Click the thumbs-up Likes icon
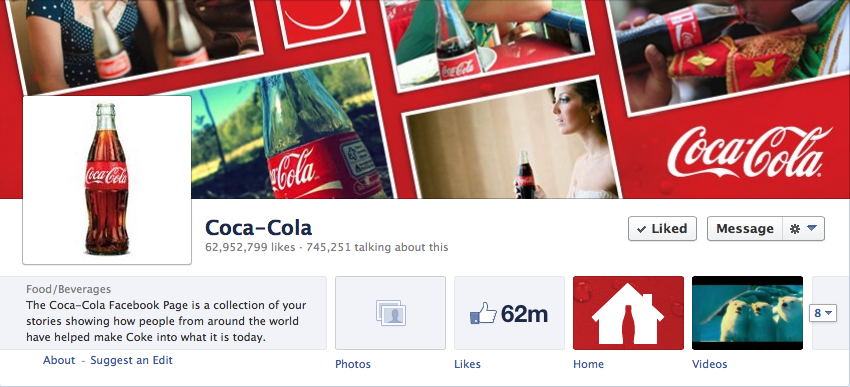This screenshot has width=850, height=387. point(483,313)
